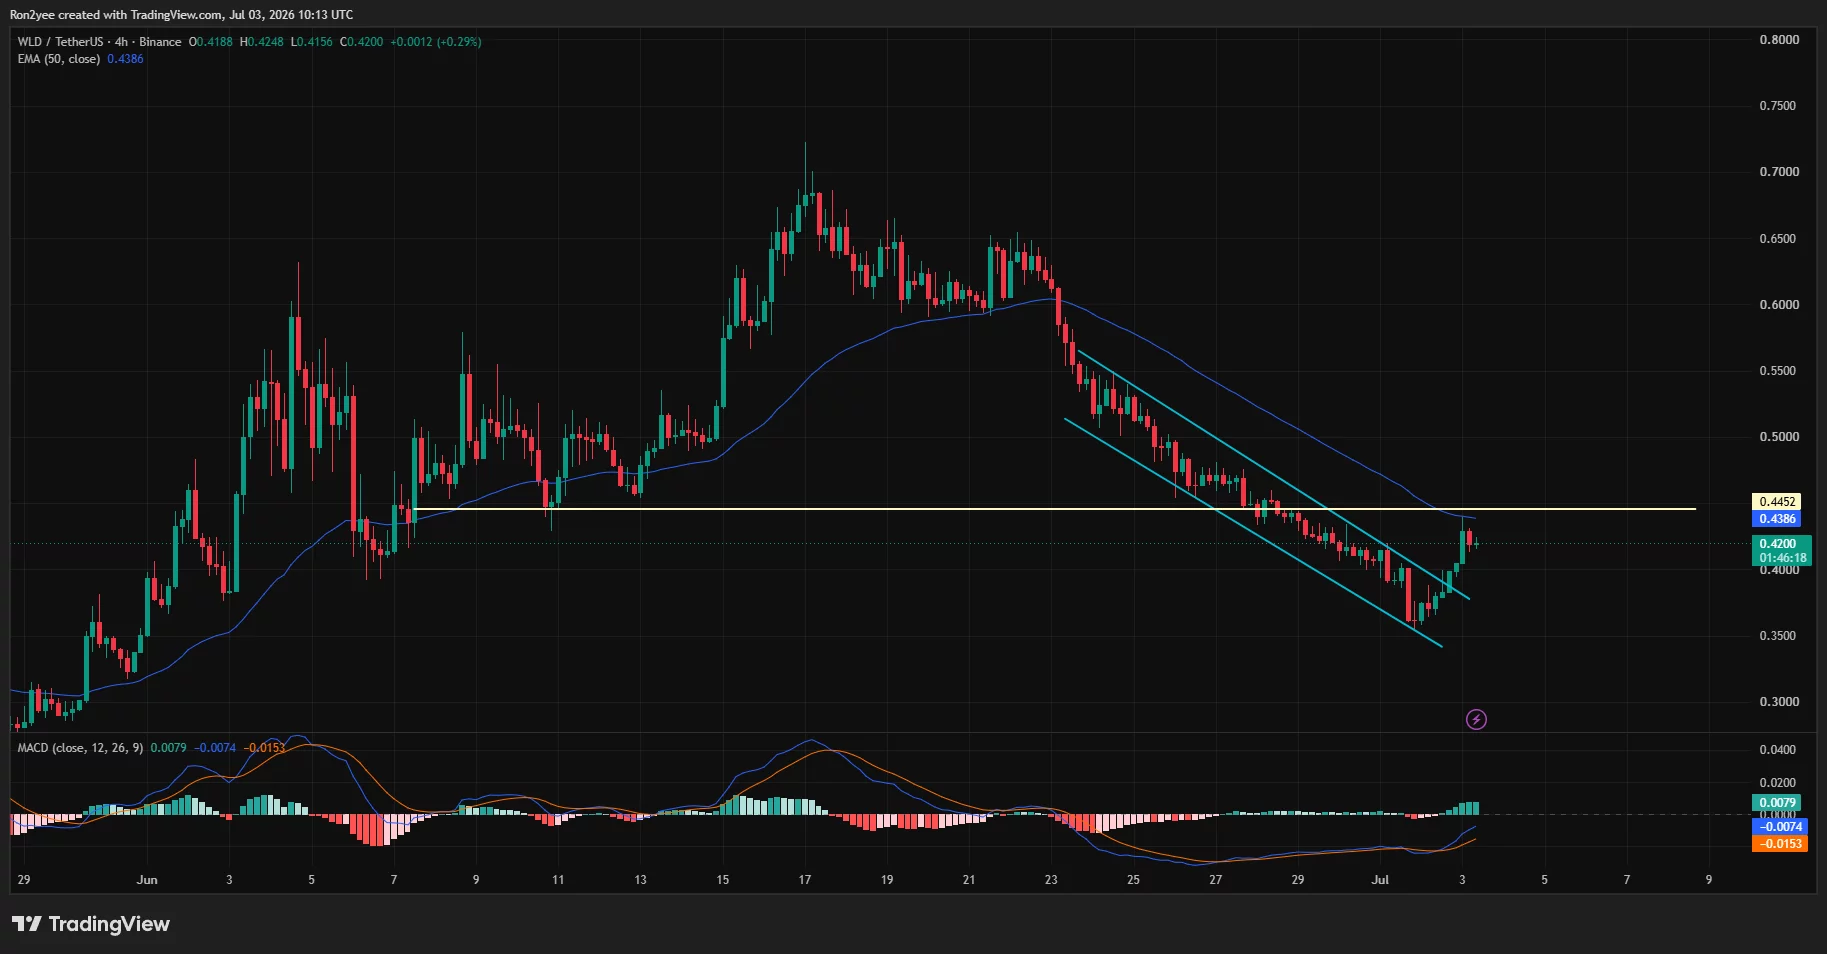The image size is (1827, 954).
Task: Click the blue 0.4386 EMA price tag
Action: 1778,519
